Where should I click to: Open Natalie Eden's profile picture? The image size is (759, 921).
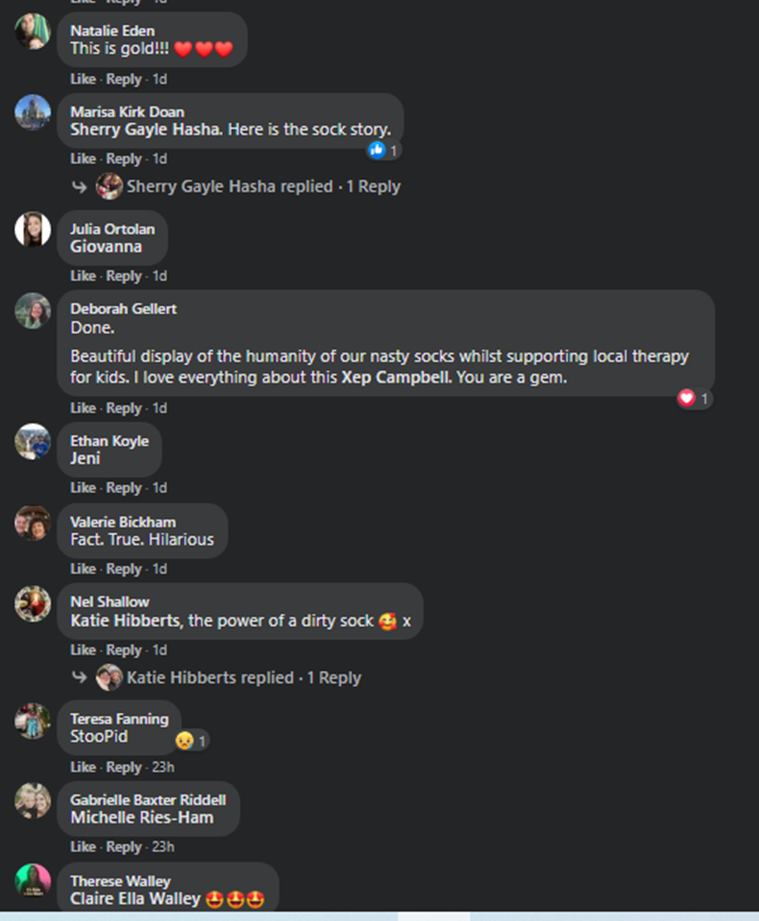click(x=33, y=32)
